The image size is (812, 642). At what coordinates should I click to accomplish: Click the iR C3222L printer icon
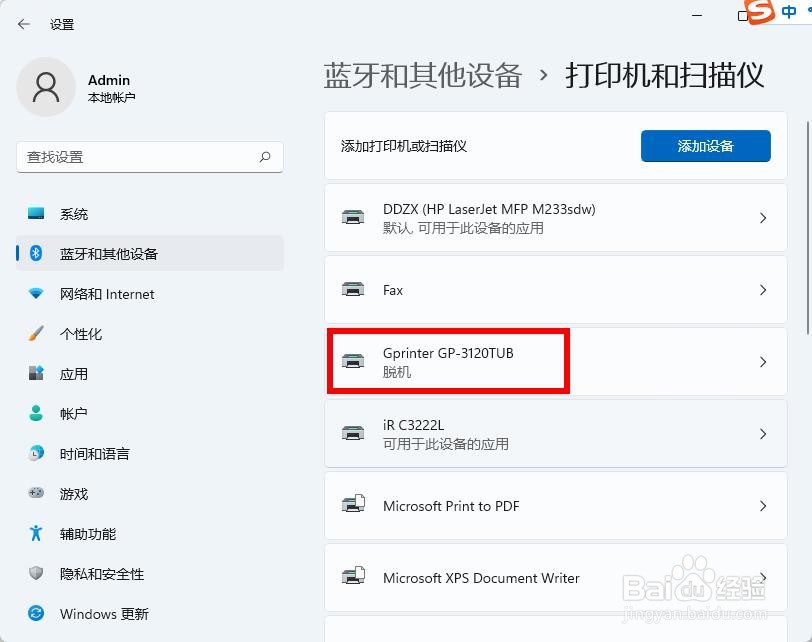pos(353,433)
